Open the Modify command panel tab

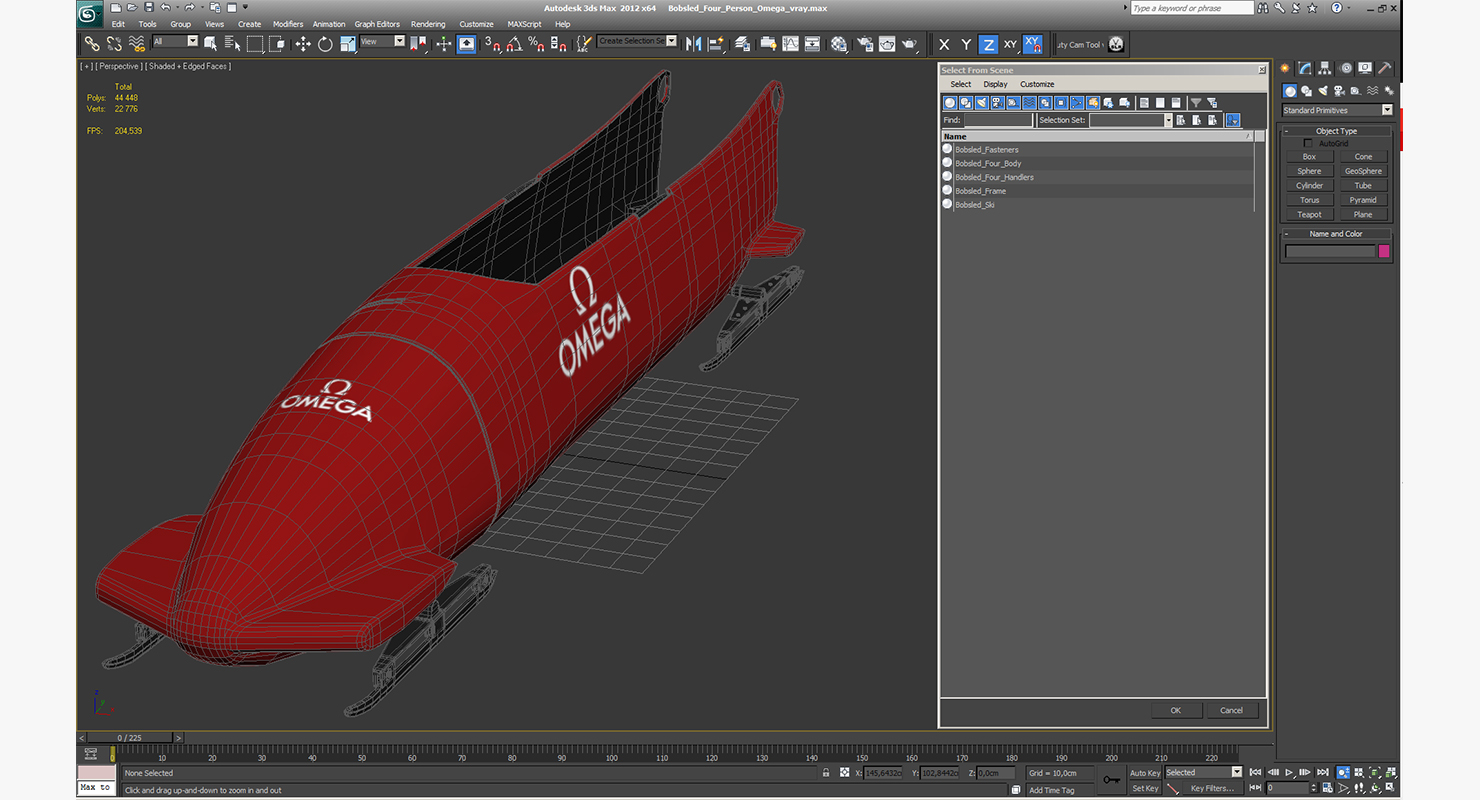(1305, 68)
